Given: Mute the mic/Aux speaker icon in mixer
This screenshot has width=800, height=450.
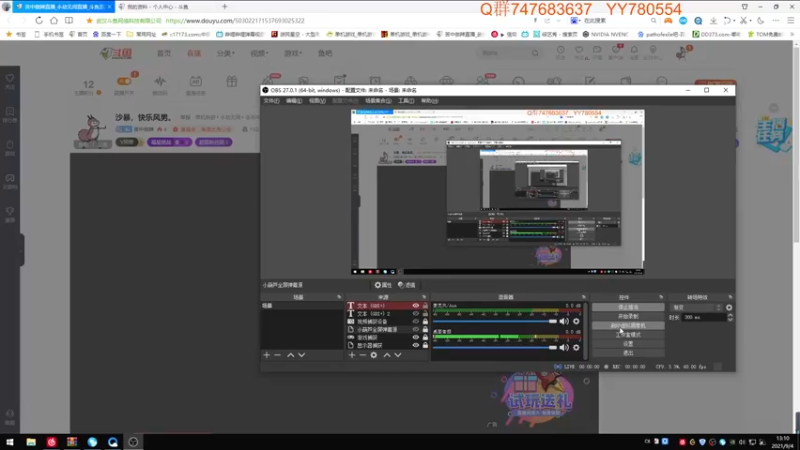Looking at the screenshot, I should (564, 321).
